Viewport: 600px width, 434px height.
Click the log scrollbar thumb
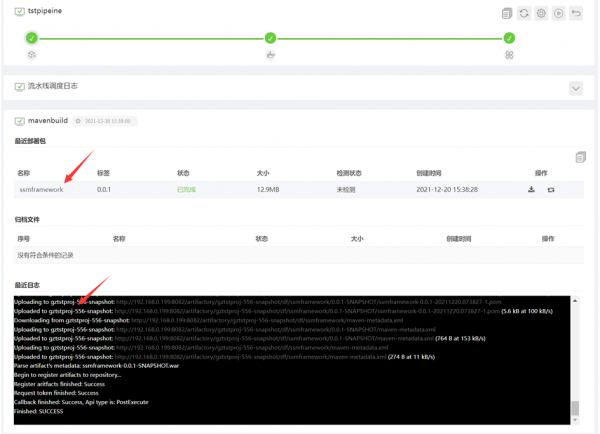pyautogui.click(x=575, y=408)
